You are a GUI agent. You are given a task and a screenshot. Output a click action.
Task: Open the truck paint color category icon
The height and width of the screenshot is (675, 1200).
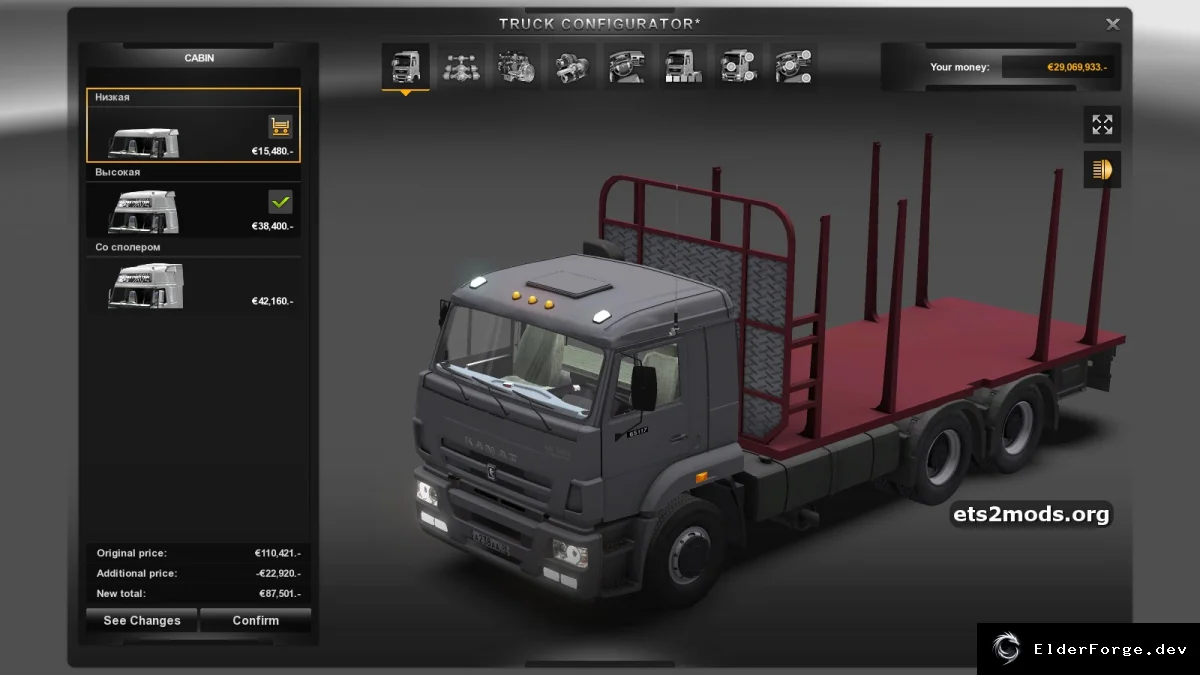[x=683, y=67]
